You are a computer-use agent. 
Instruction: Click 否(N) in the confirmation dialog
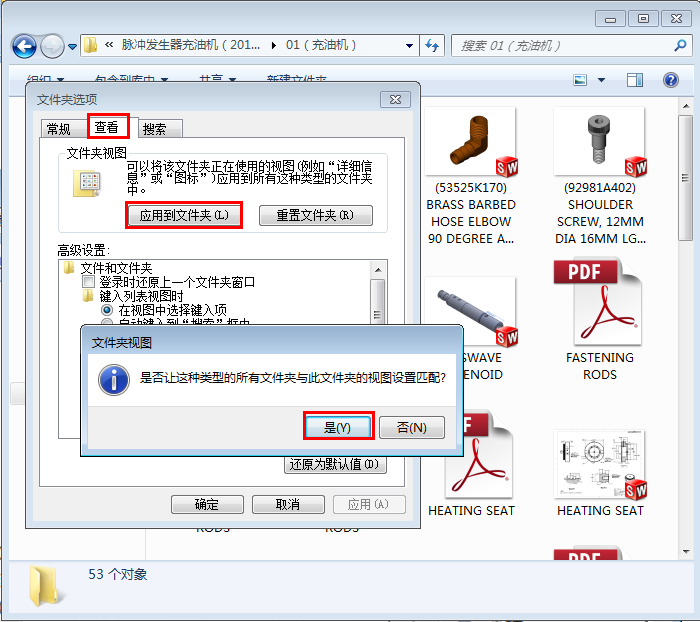tap(411, 427)
